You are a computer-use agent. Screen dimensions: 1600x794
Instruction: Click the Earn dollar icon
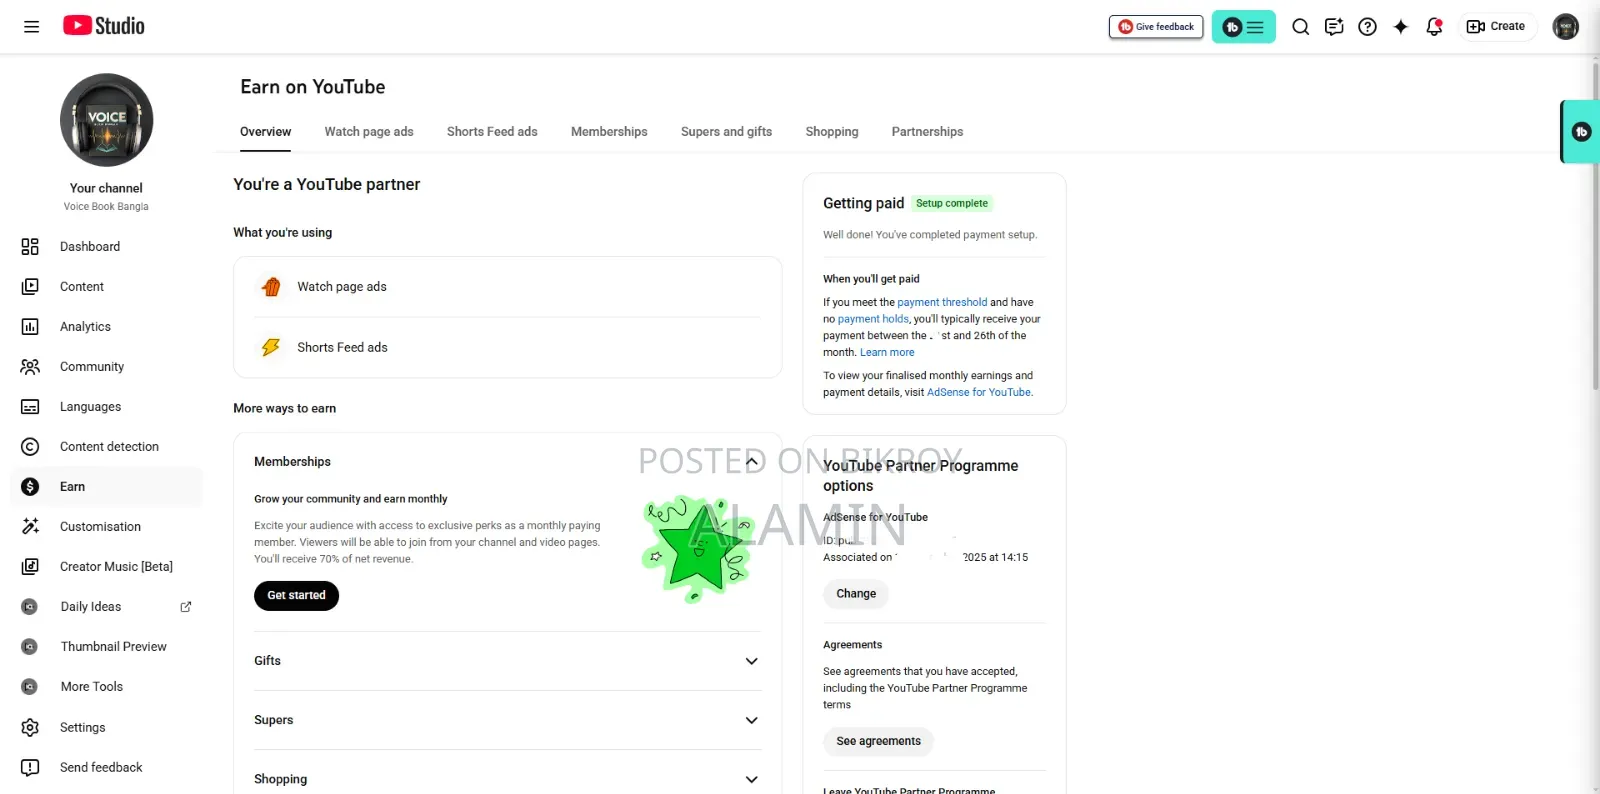(x=30, y=487)
